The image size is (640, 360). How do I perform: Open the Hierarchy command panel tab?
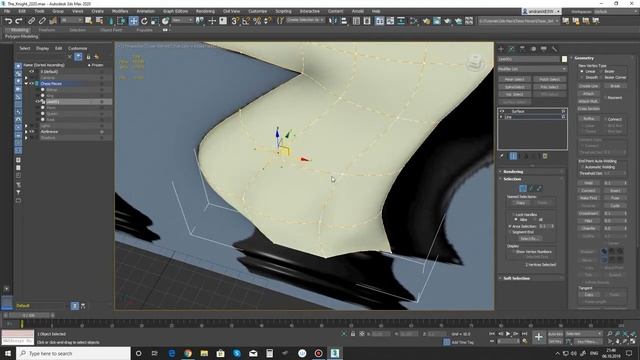(x=522, y=49)
